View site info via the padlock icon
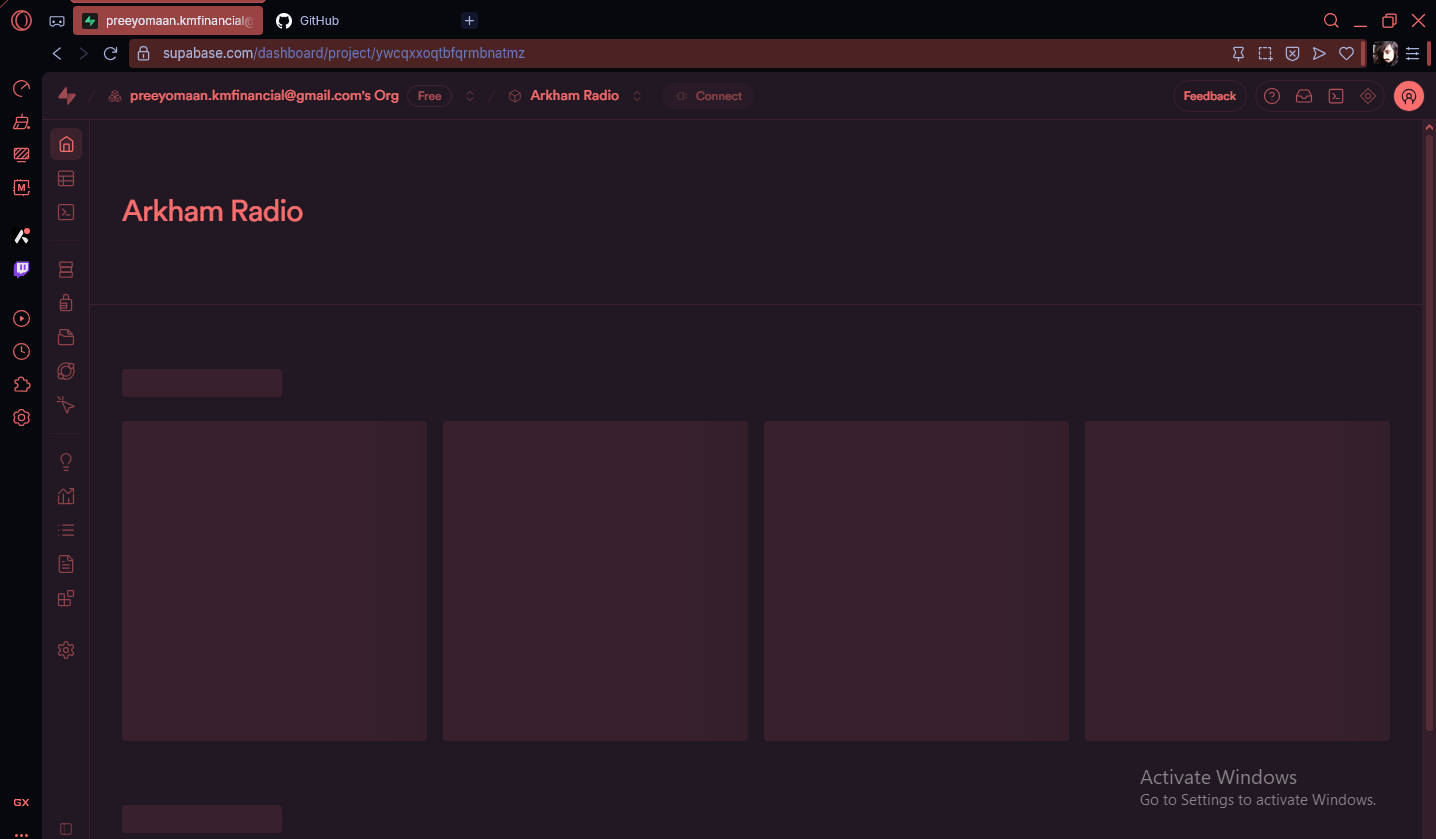 tap(144, 53)
